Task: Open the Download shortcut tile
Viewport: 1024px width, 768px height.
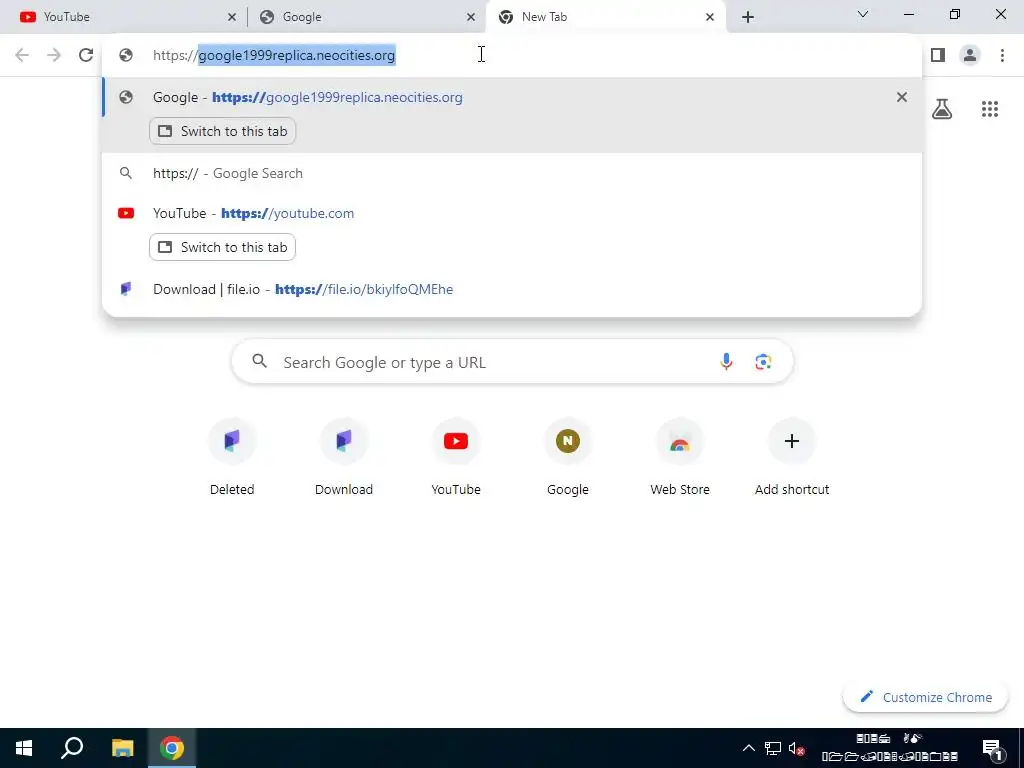Action: 344,457
